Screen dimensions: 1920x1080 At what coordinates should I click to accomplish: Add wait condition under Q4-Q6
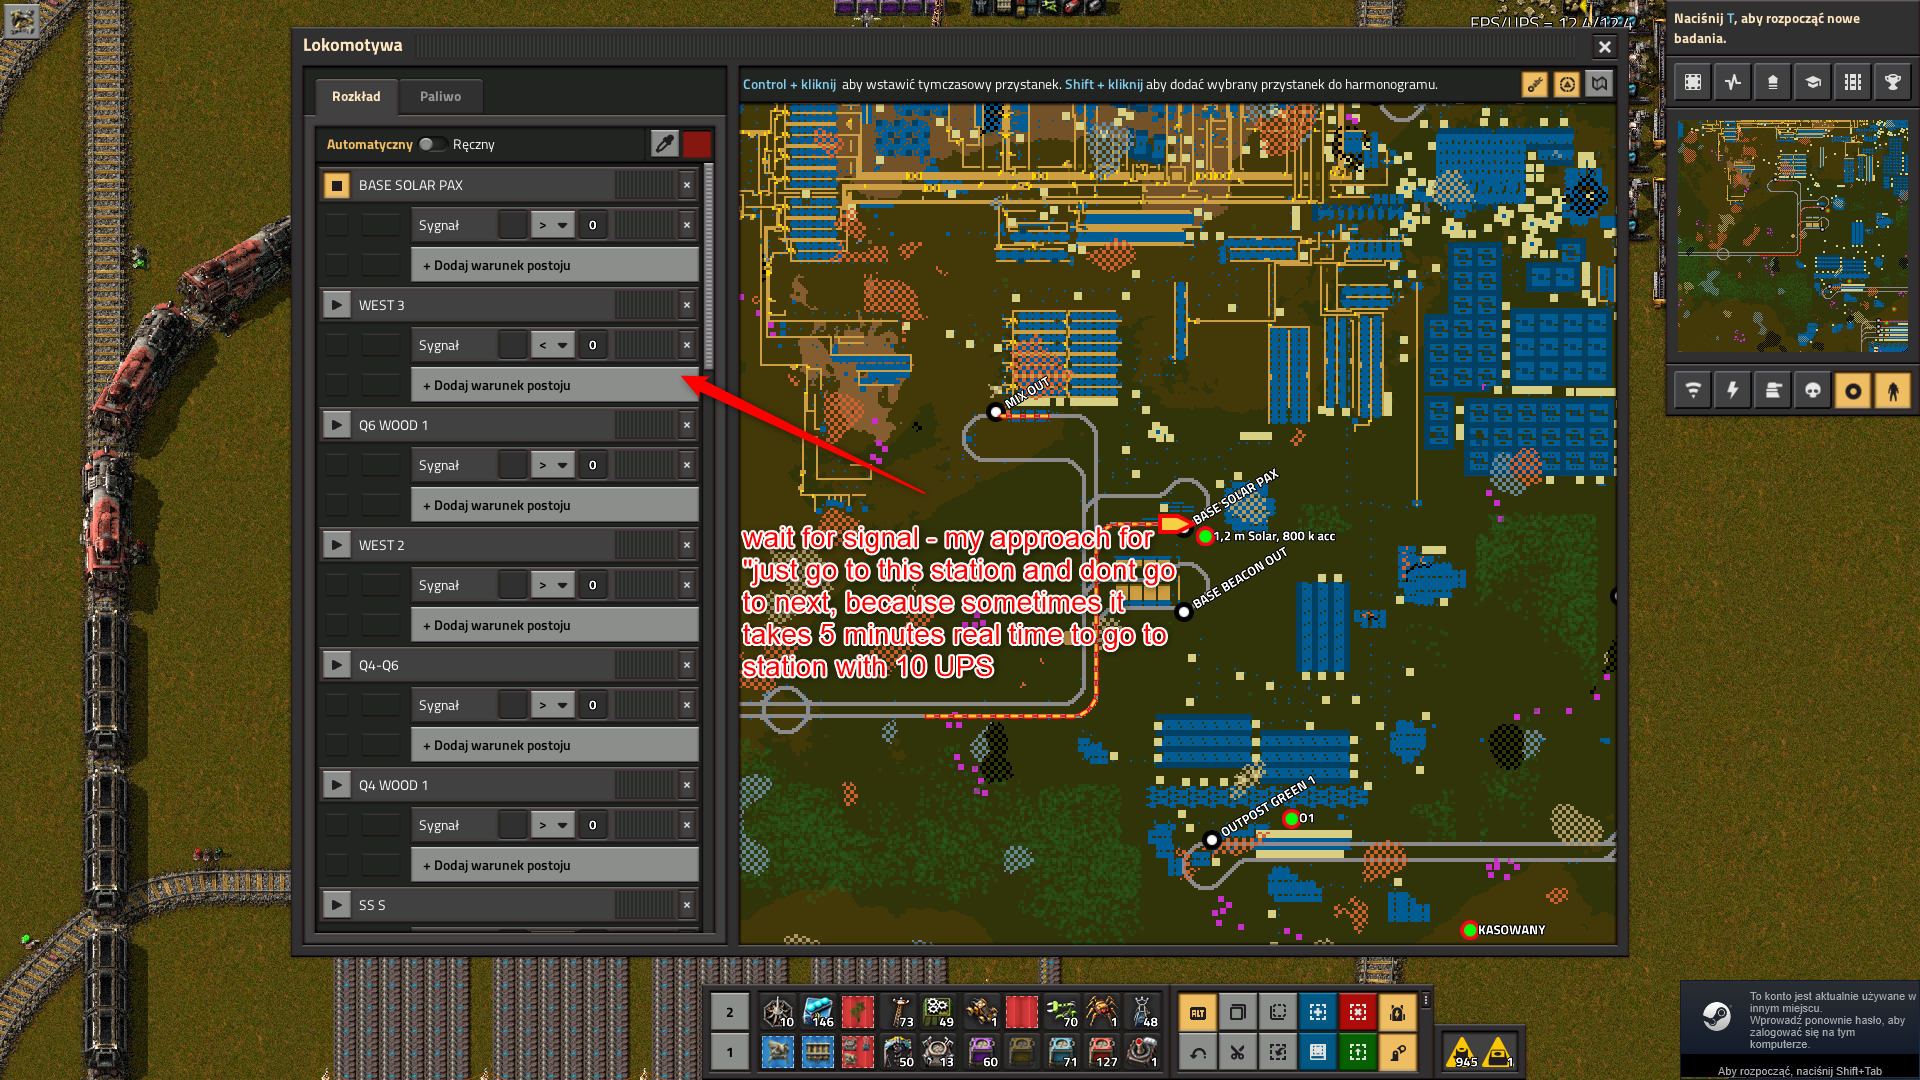[555, 745]
